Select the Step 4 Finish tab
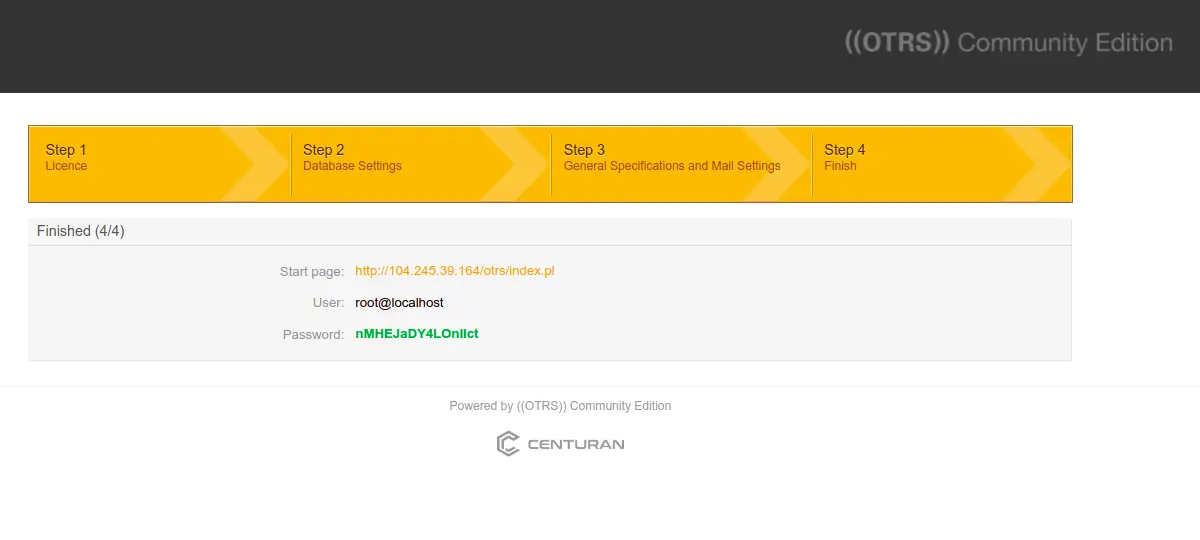1200x540 pixels. tap(942, 164)
